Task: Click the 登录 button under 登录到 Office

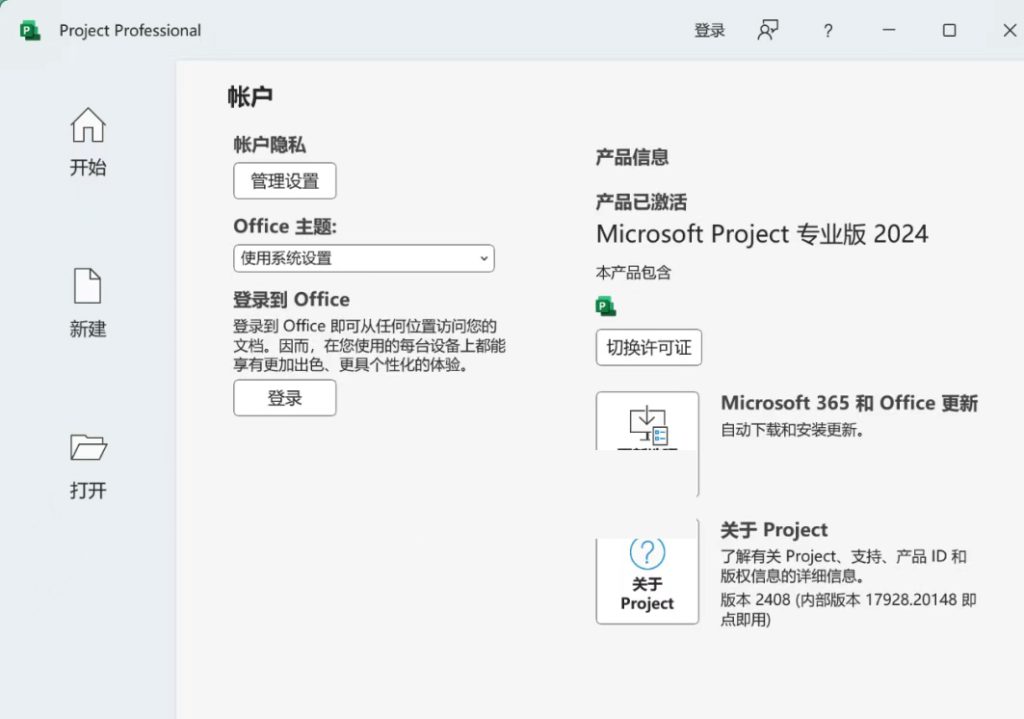Action: click(x=285, y=398)
